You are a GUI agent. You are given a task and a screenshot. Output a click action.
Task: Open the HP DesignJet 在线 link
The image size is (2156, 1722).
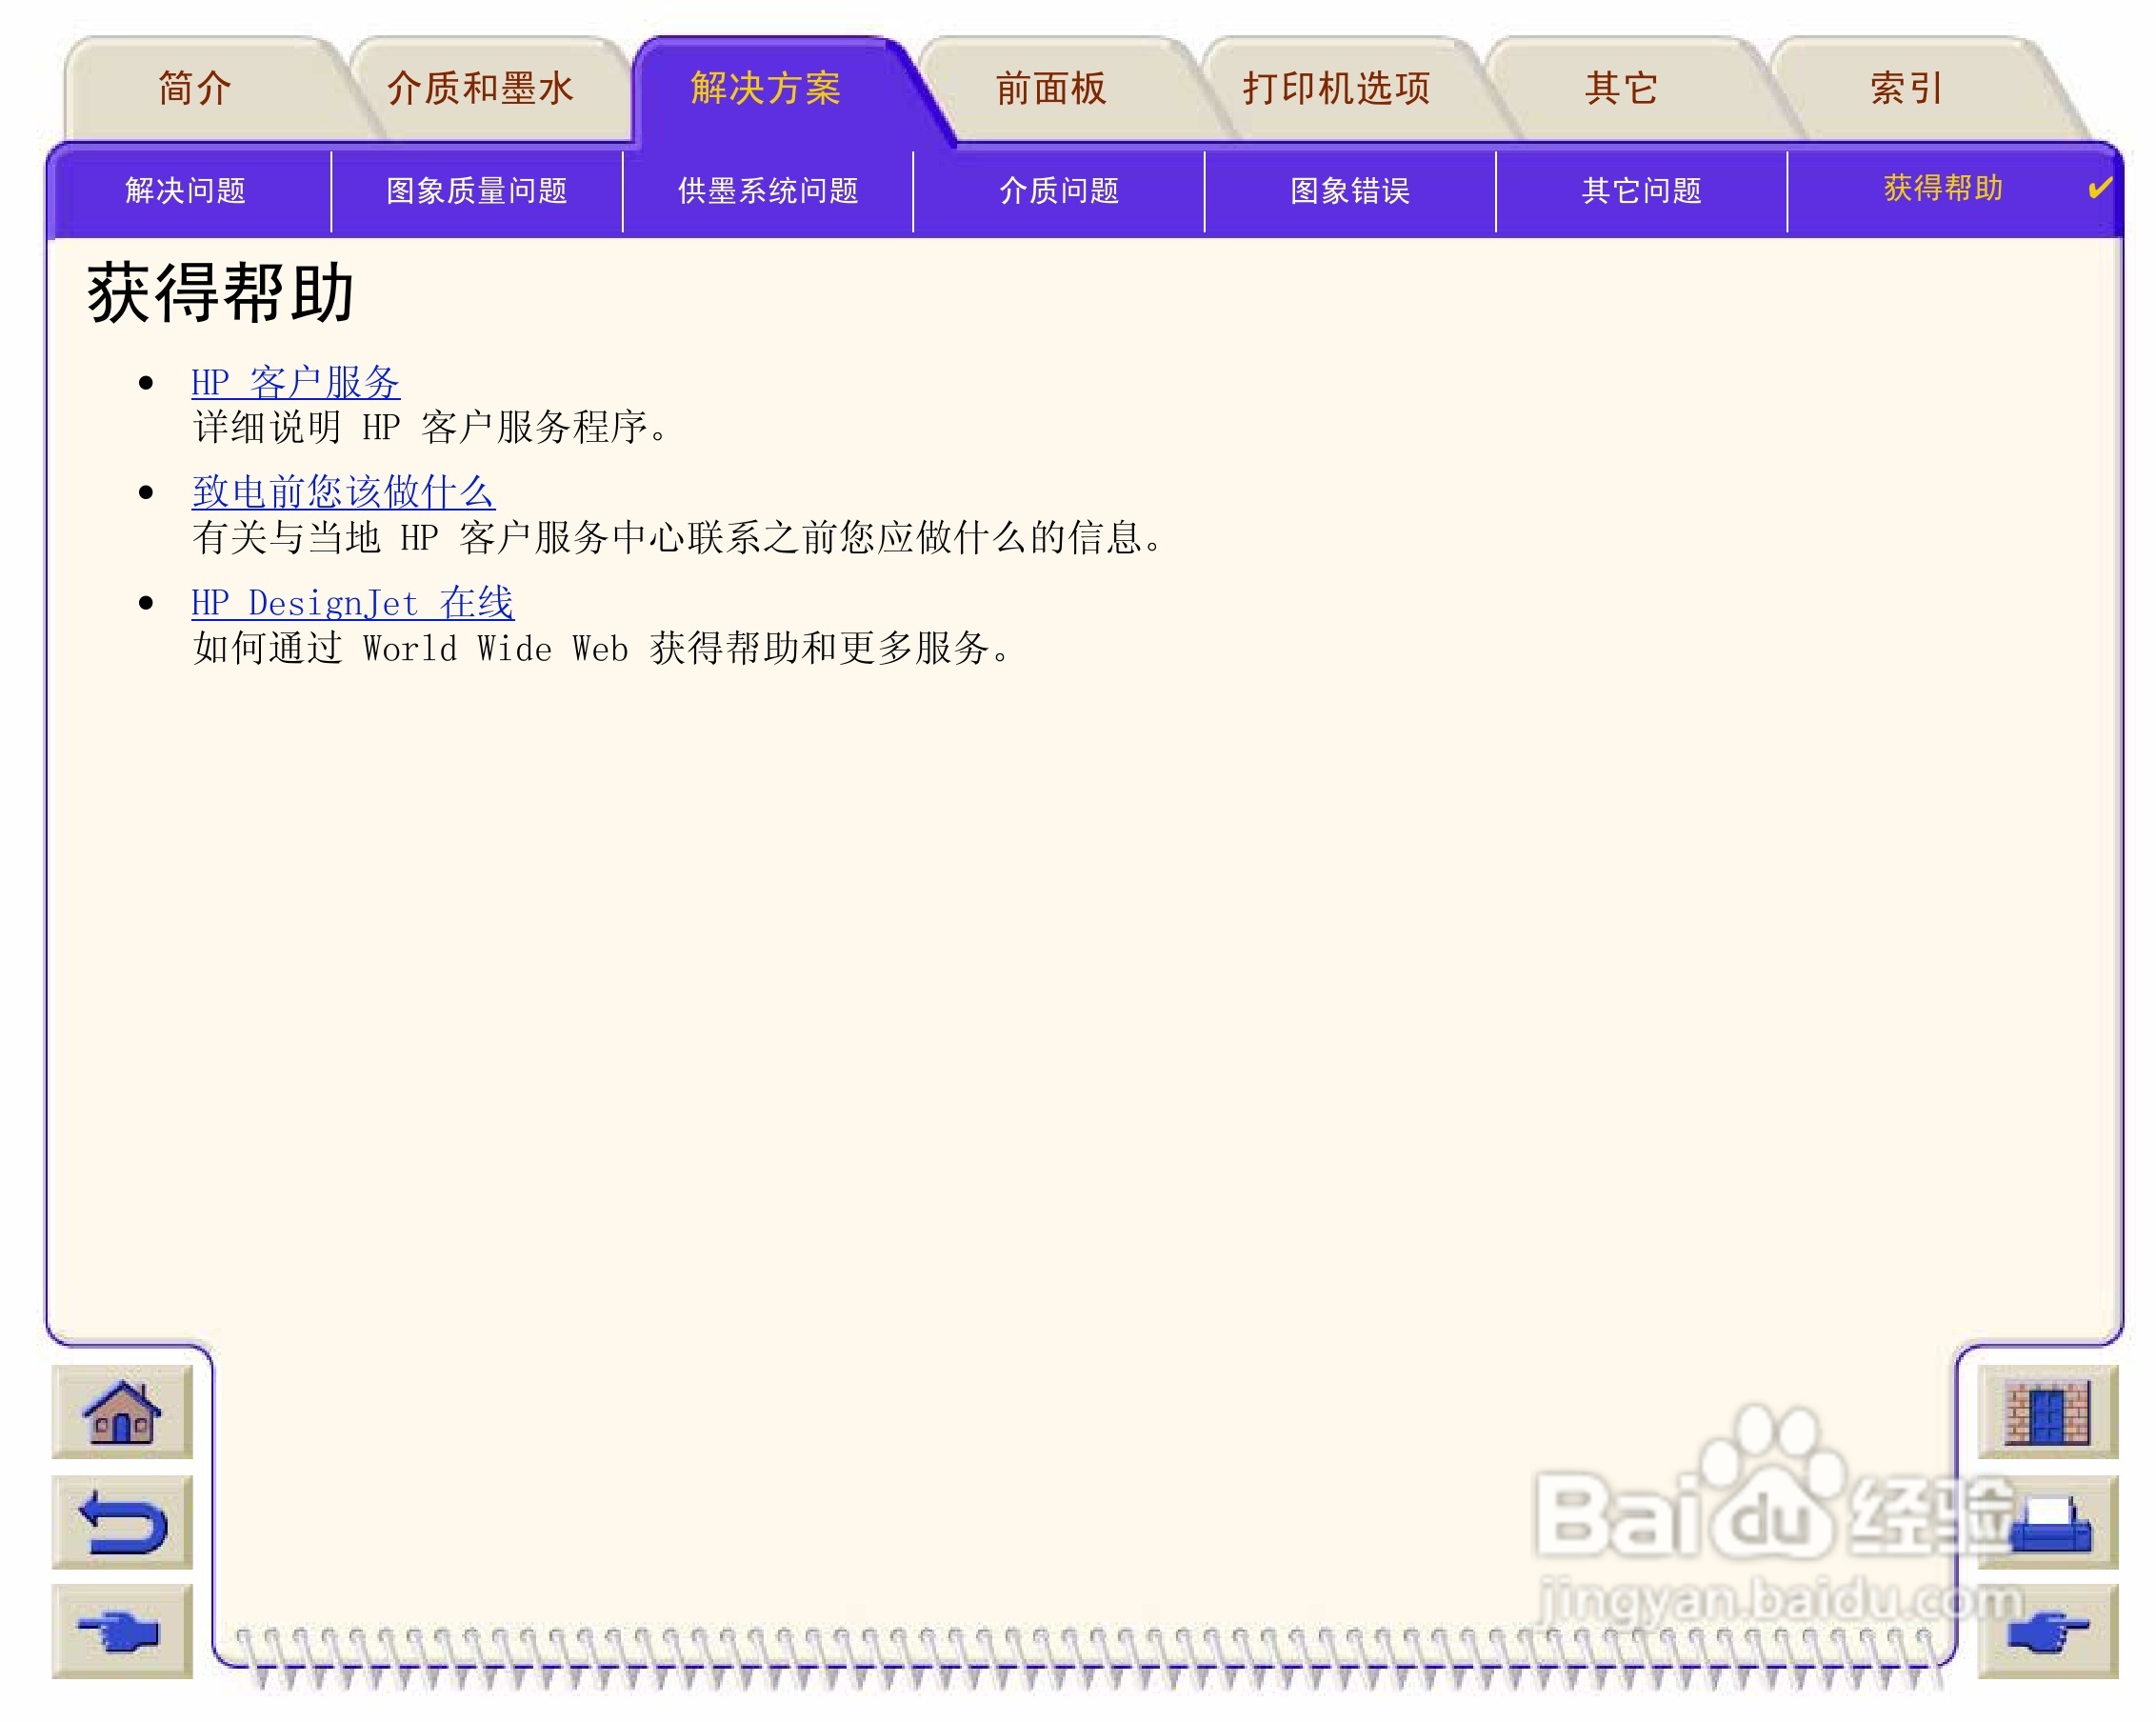pos(352,603)
